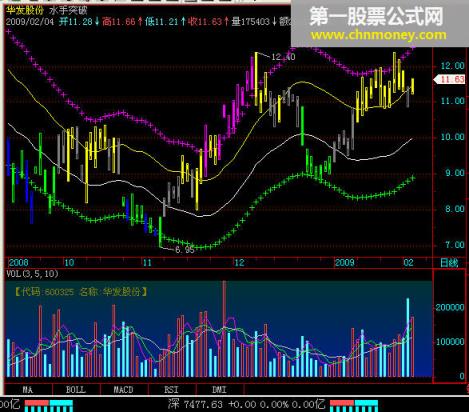Click the 8.00 price axis label

tap(455, 209)
